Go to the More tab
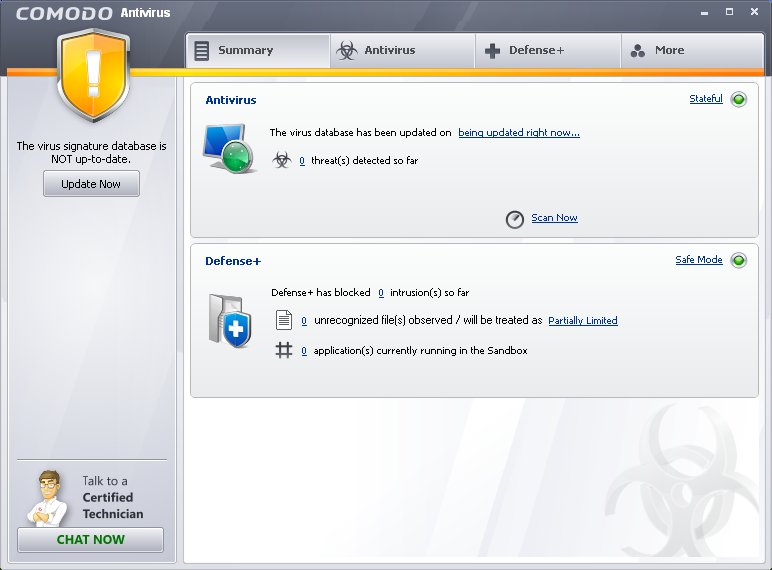This screenshot has width=772, height=570. click(x=692, y=51)
